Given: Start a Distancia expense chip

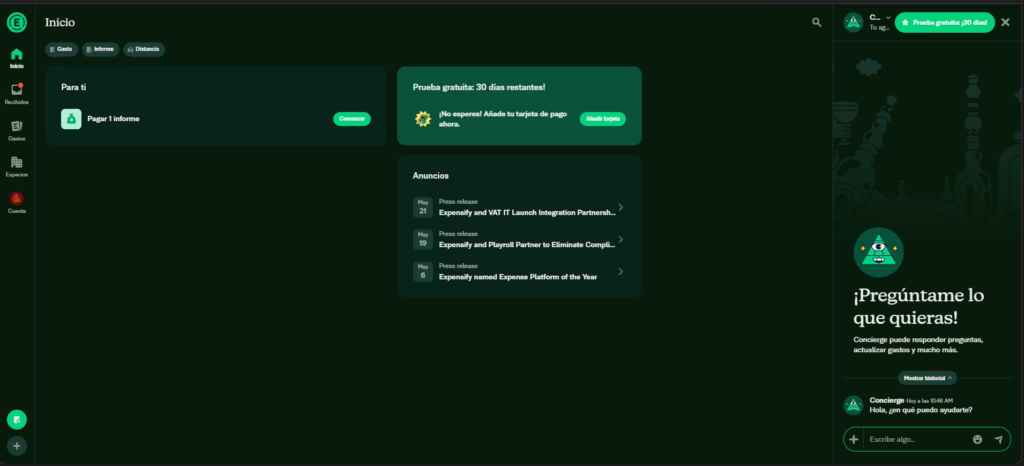Looking at the screenshot, I should 144,50.
